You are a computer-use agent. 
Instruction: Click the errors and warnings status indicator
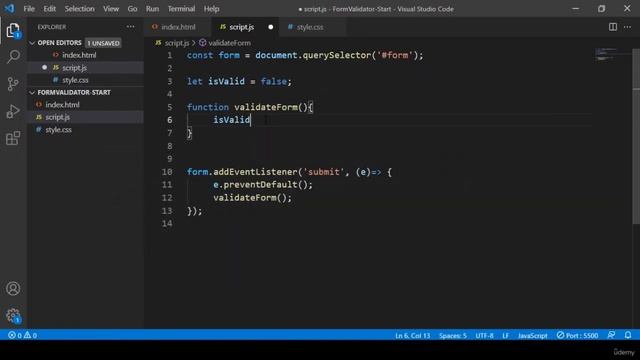[22, 335]
